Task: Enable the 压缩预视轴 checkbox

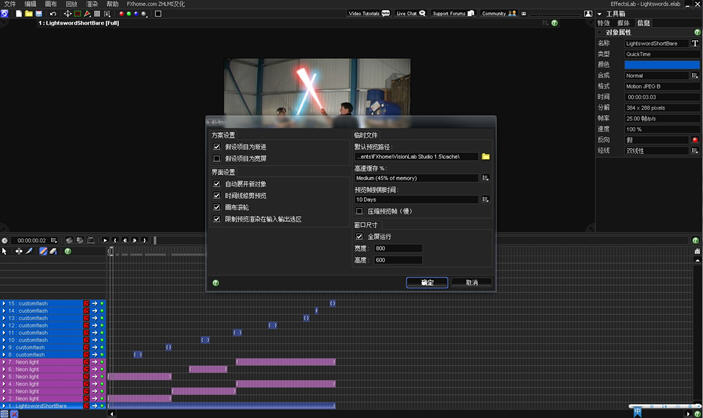Action: (360, 211)
